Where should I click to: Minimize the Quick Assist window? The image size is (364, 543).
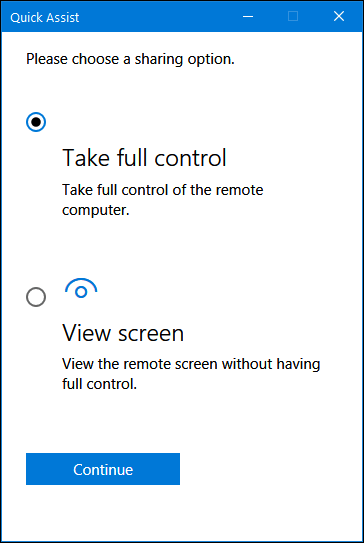tap(248, 16)
